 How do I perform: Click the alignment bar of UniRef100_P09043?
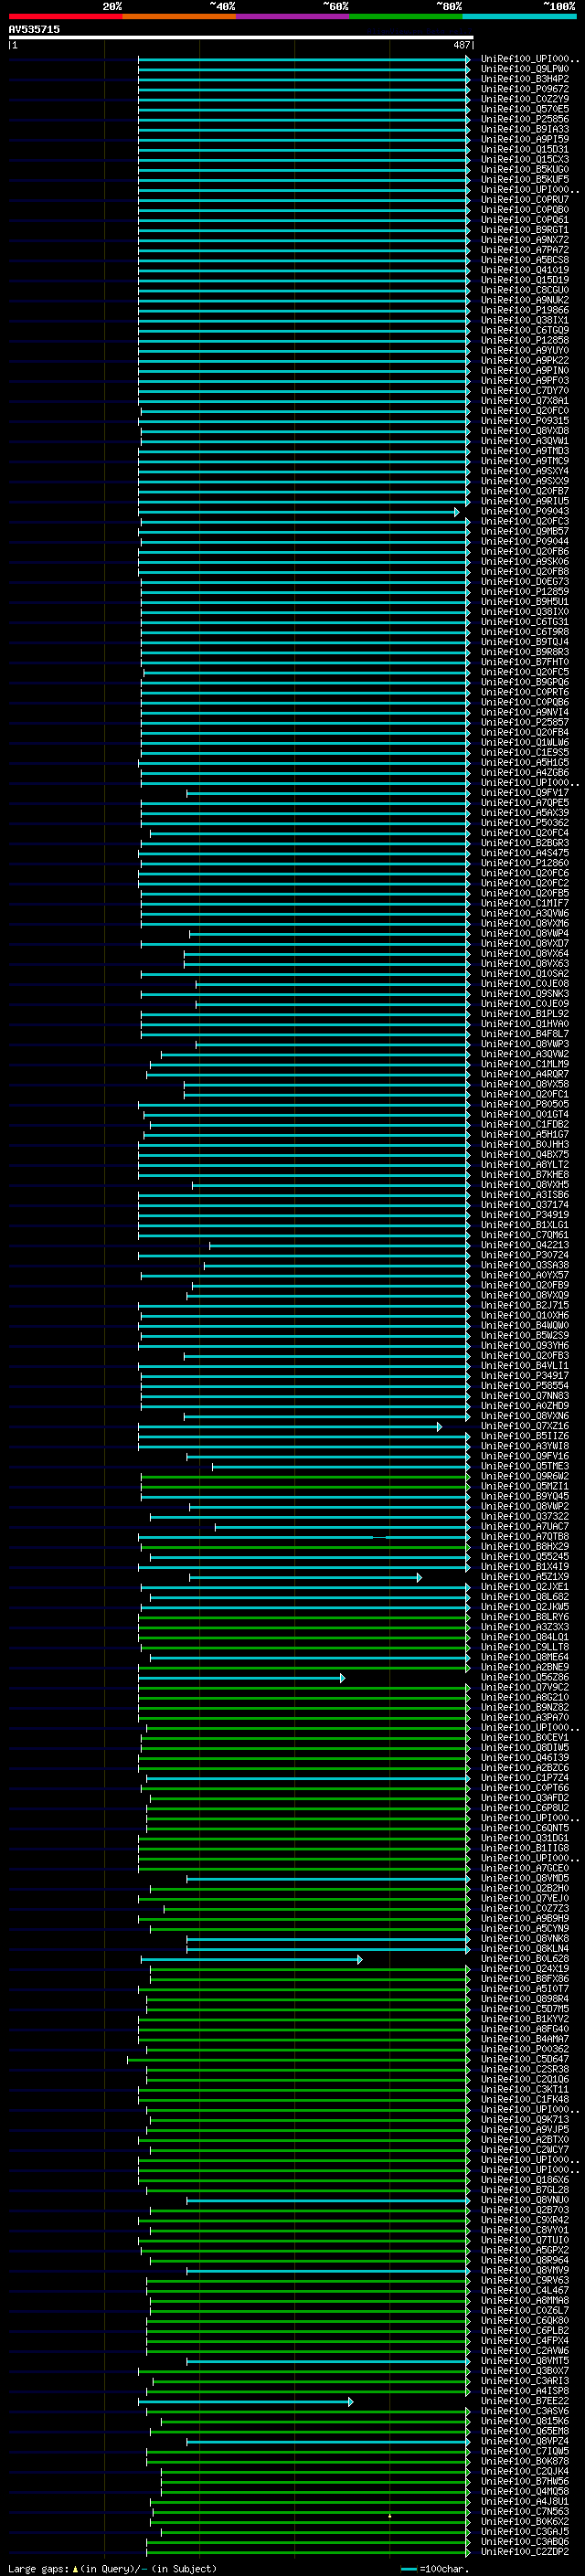(299, 511)
